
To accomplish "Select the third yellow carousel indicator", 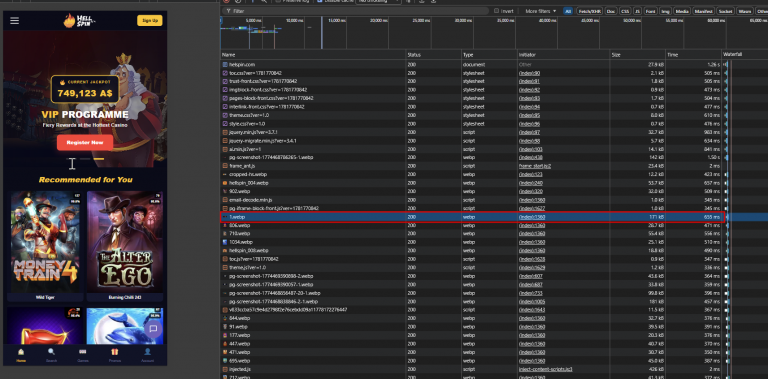I will pyautogui.click(x=98, y=159).
